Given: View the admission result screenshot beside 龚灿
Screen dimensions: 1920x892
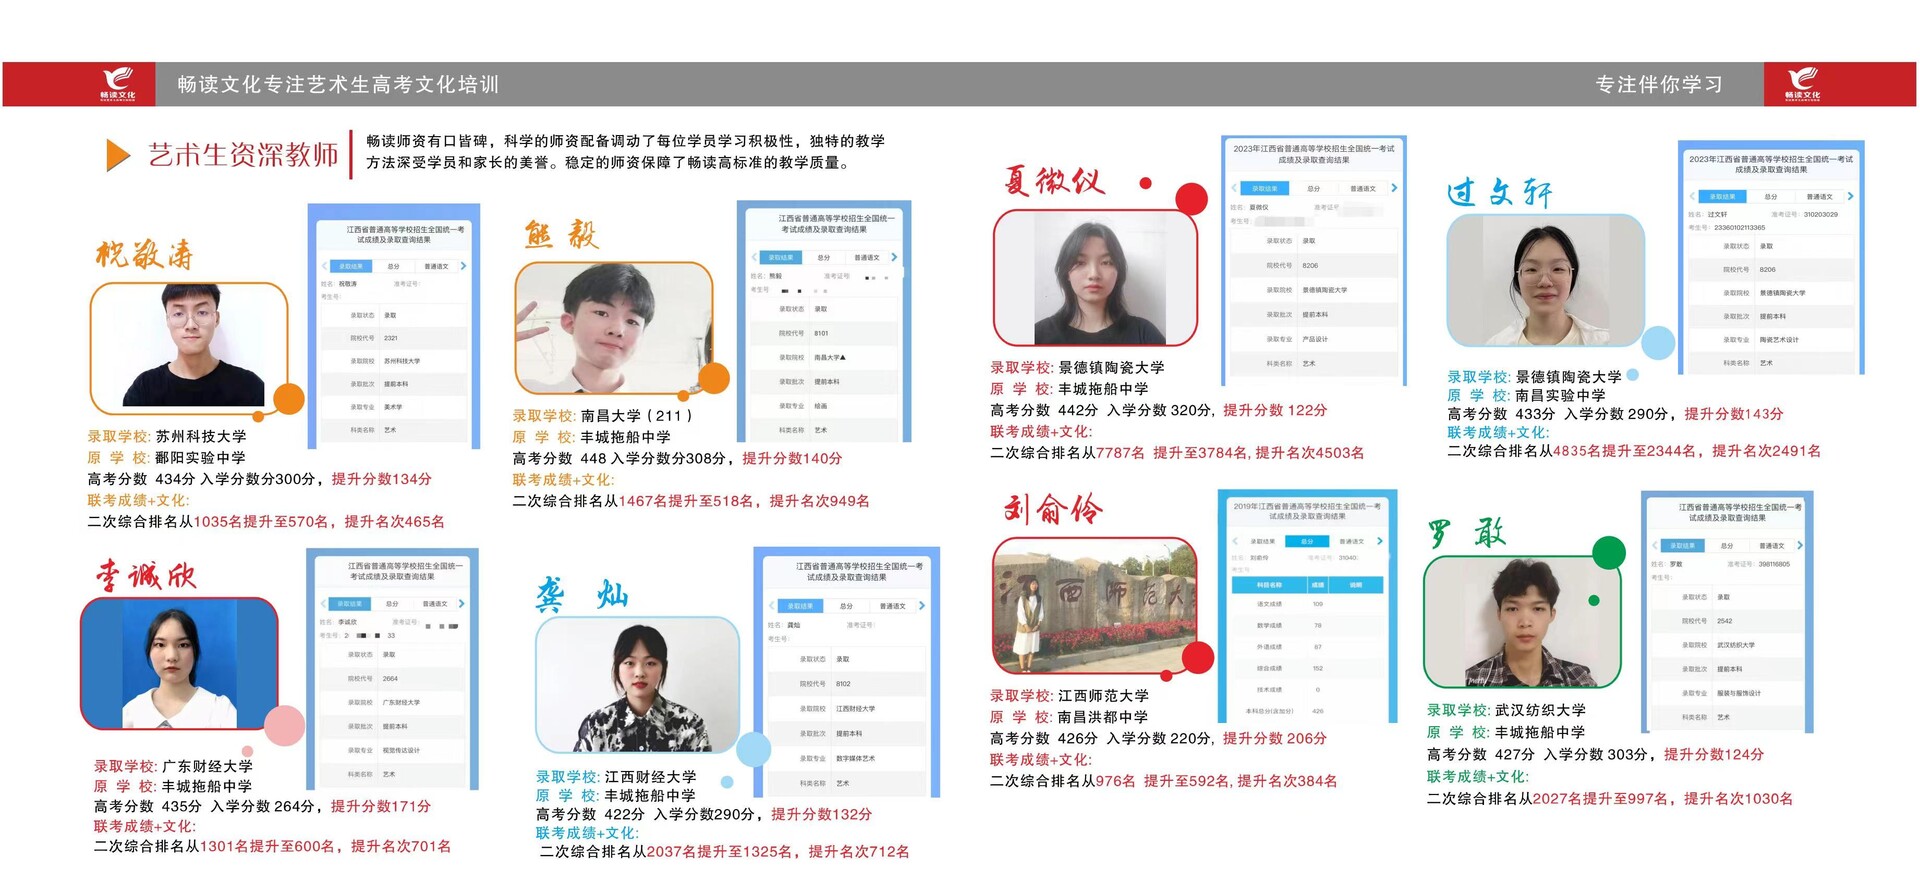Looking at the screenshot, I should (x=847, y=672).
